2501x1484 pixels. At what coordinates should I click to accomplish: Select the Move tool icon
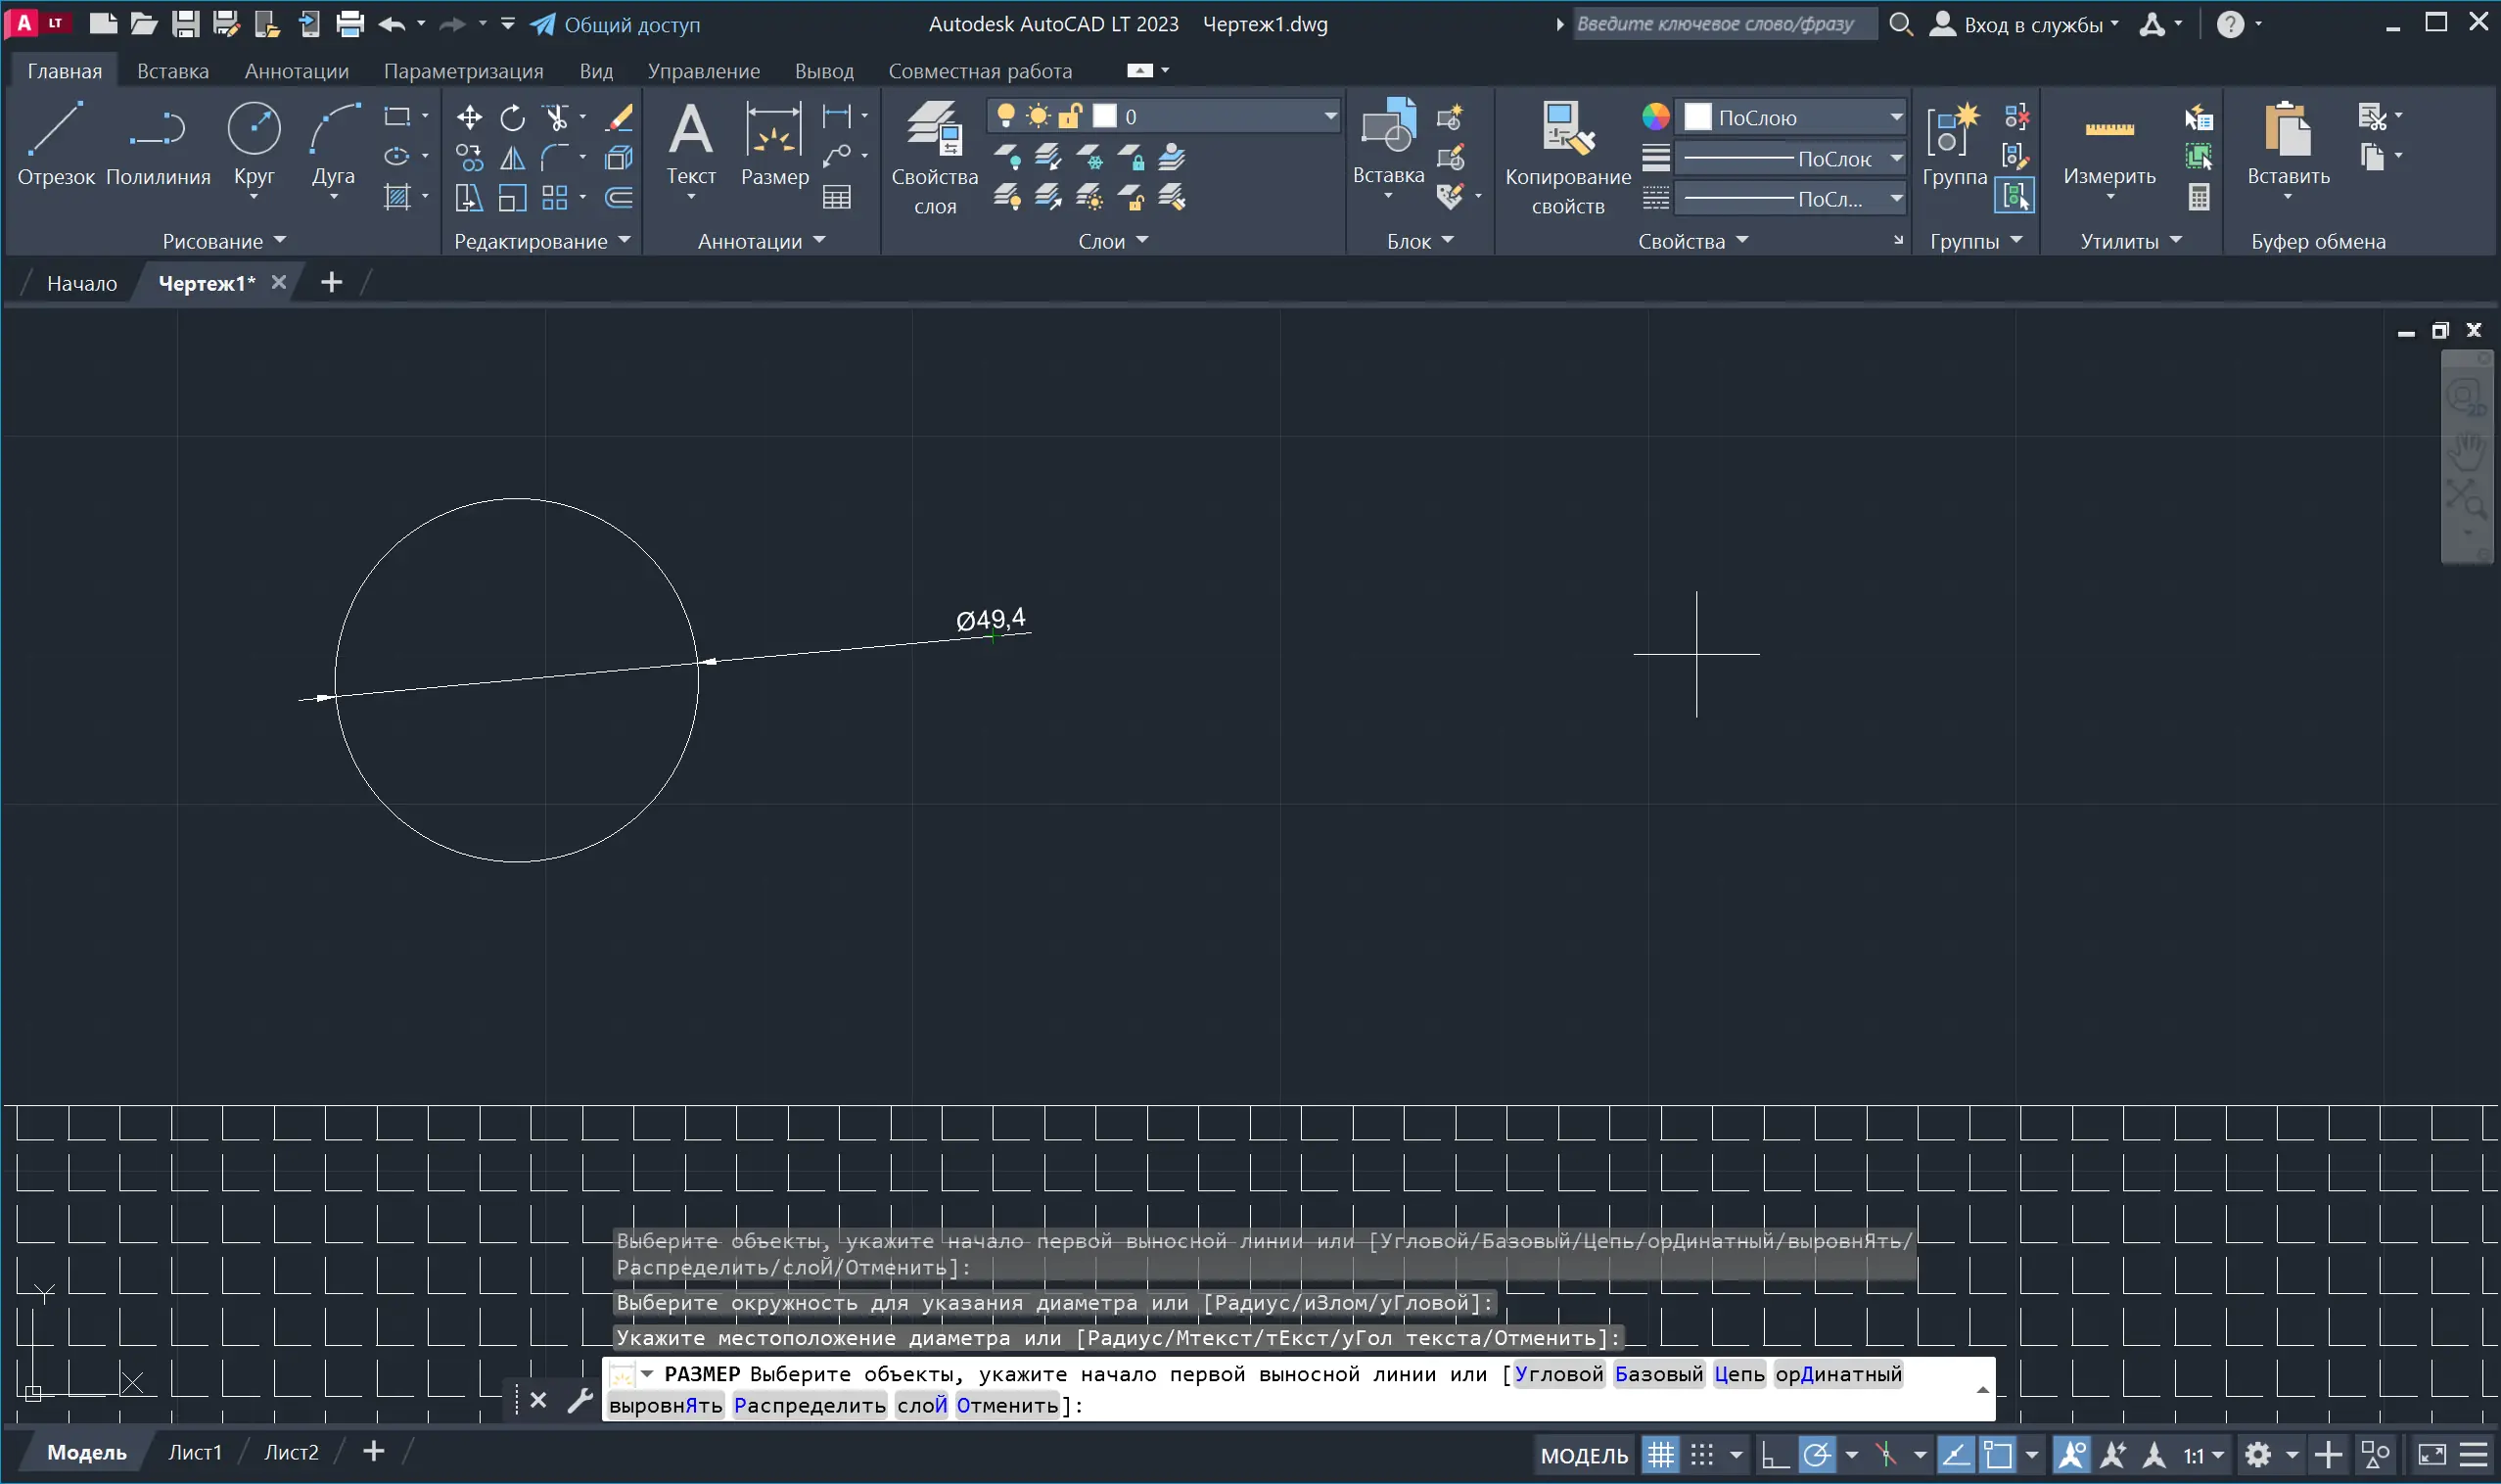pyautogui.click(x=469, y=118)
